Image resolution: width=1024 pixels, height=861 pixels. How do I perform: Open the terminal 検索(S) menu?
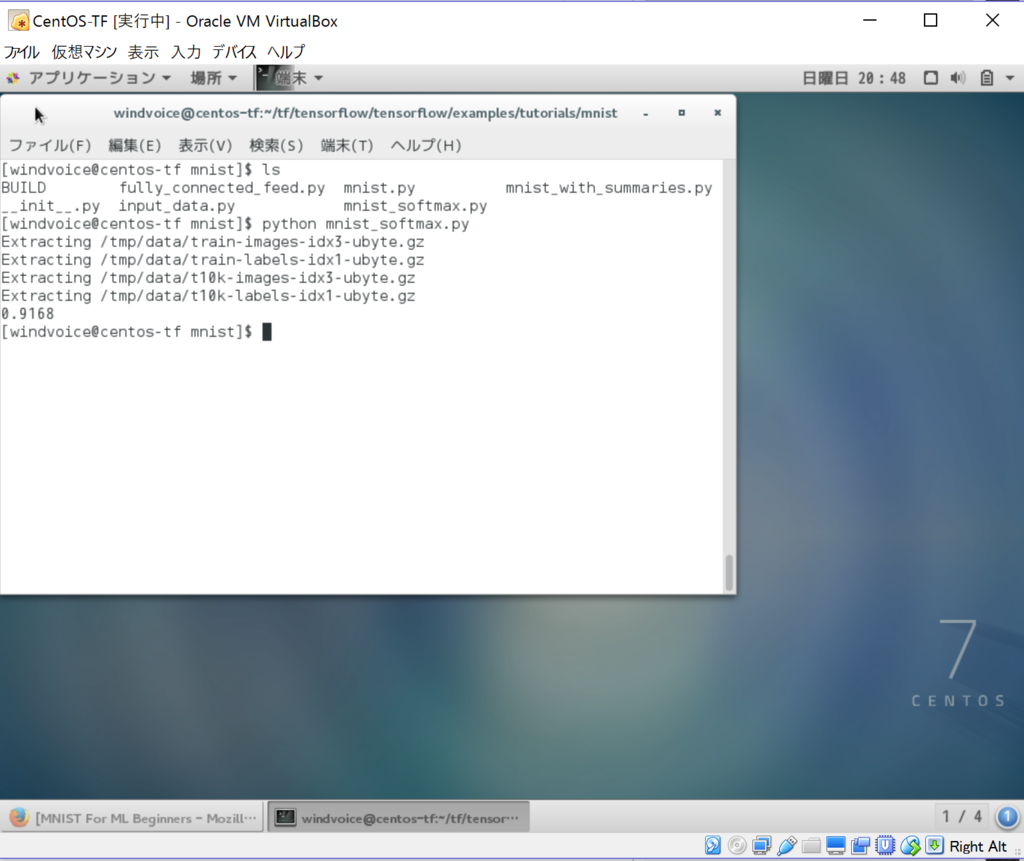[276, 145]
